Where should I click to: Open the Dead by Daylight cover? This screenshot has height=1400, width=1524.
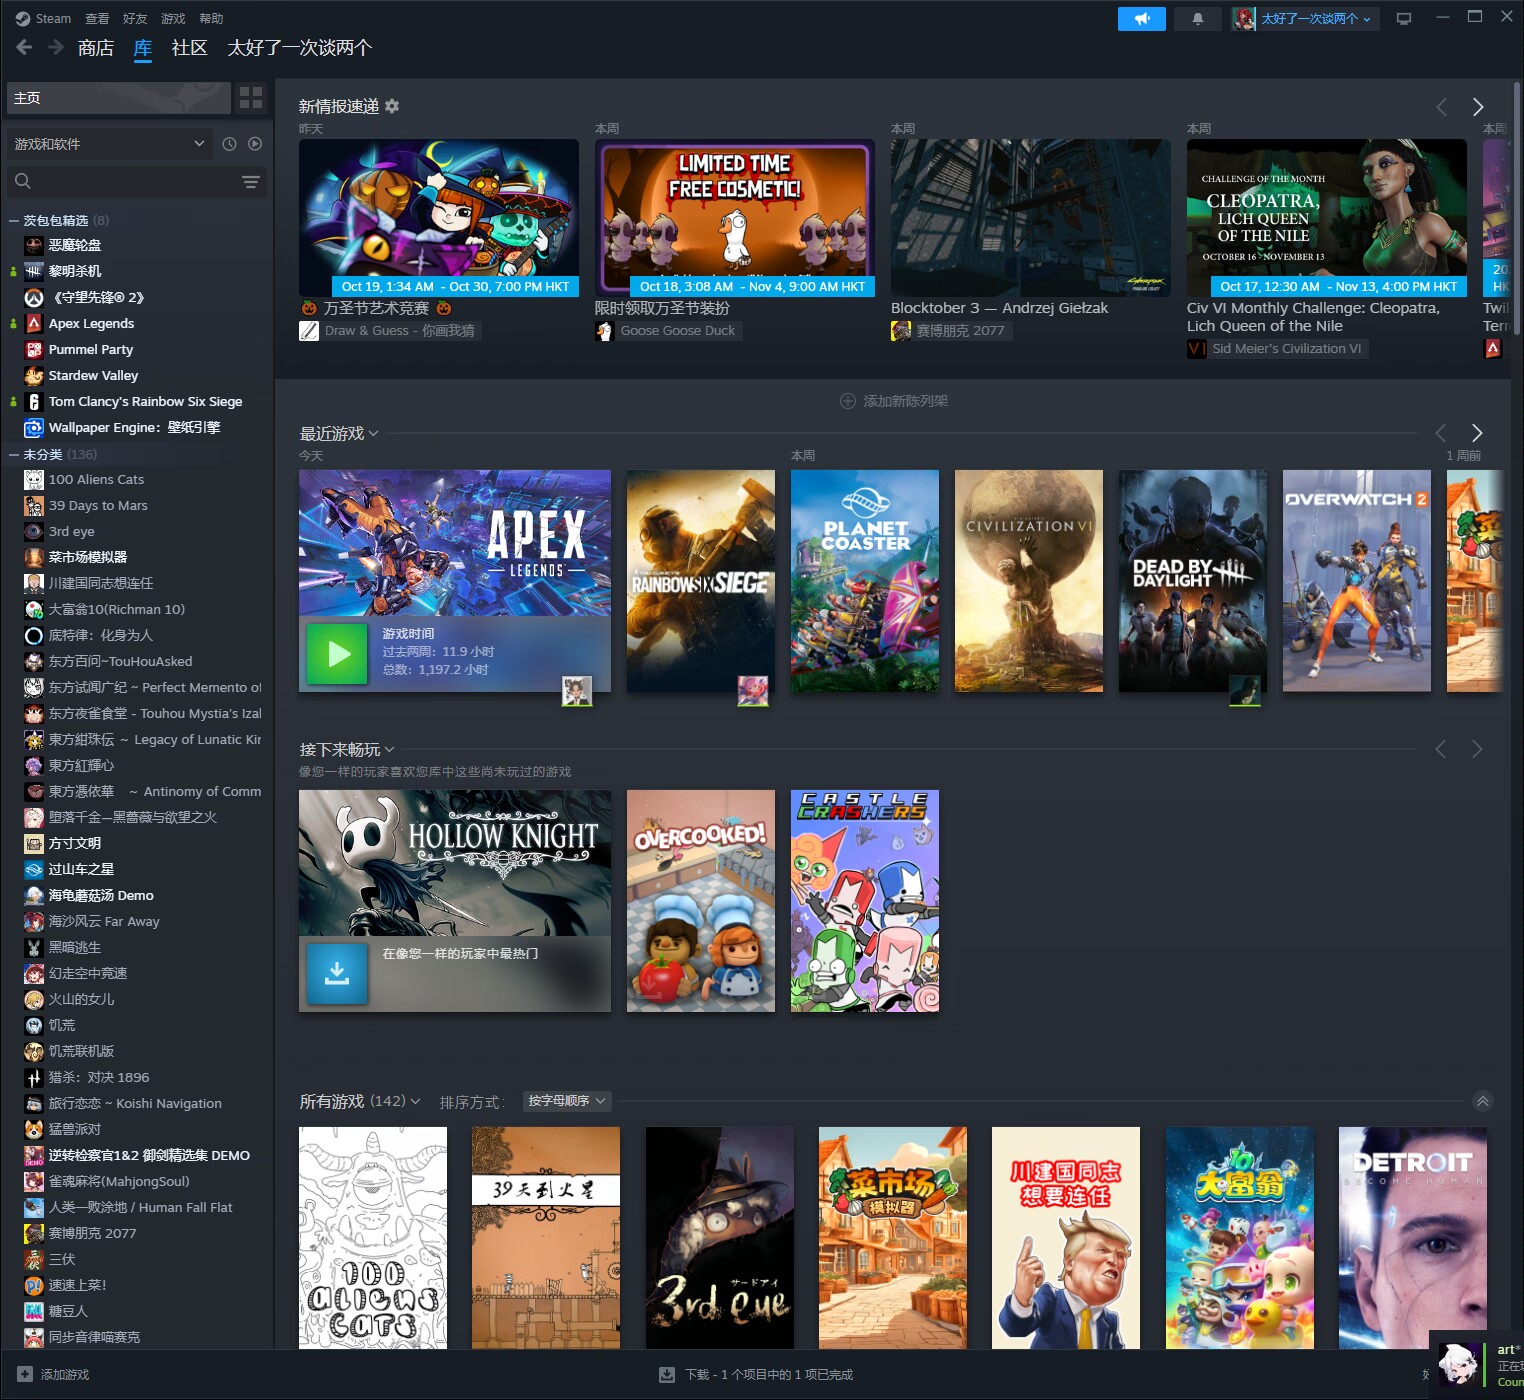click(x=1193, y=581)
